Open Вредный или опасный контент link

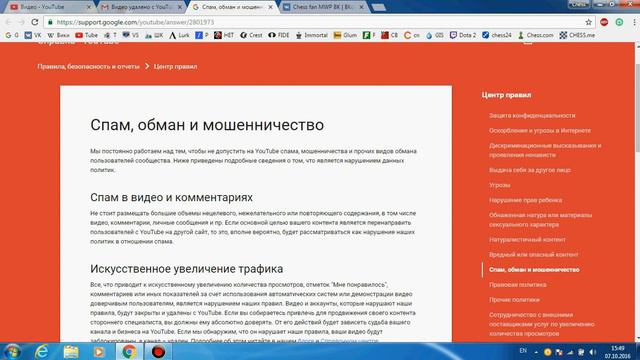point(533,255)
